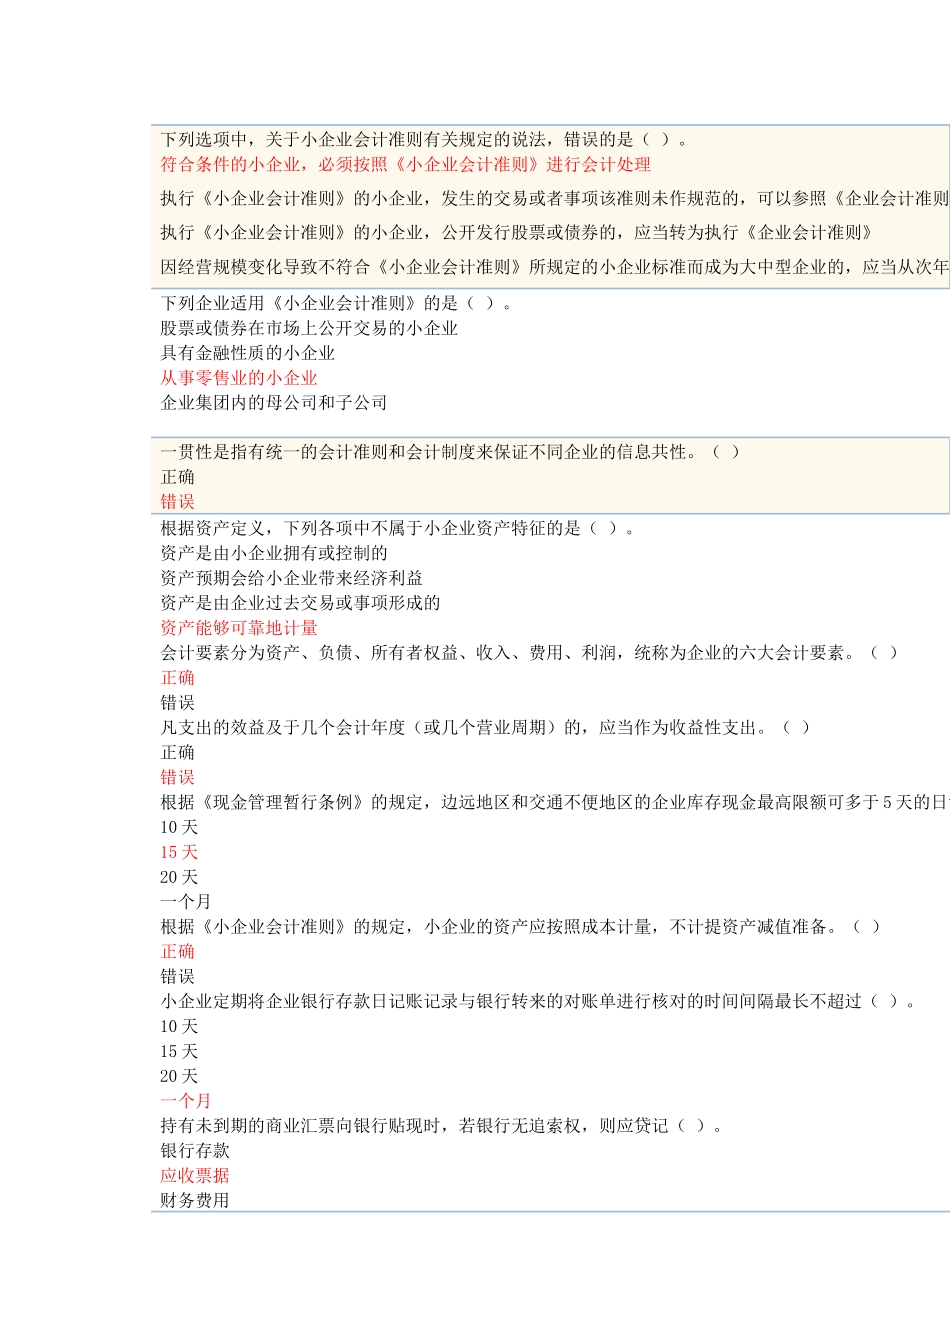Viewport: 950px width, 1344px height.
Task: Select the option '资产预期会给小企业带来经济利益'
Action: 291,578
